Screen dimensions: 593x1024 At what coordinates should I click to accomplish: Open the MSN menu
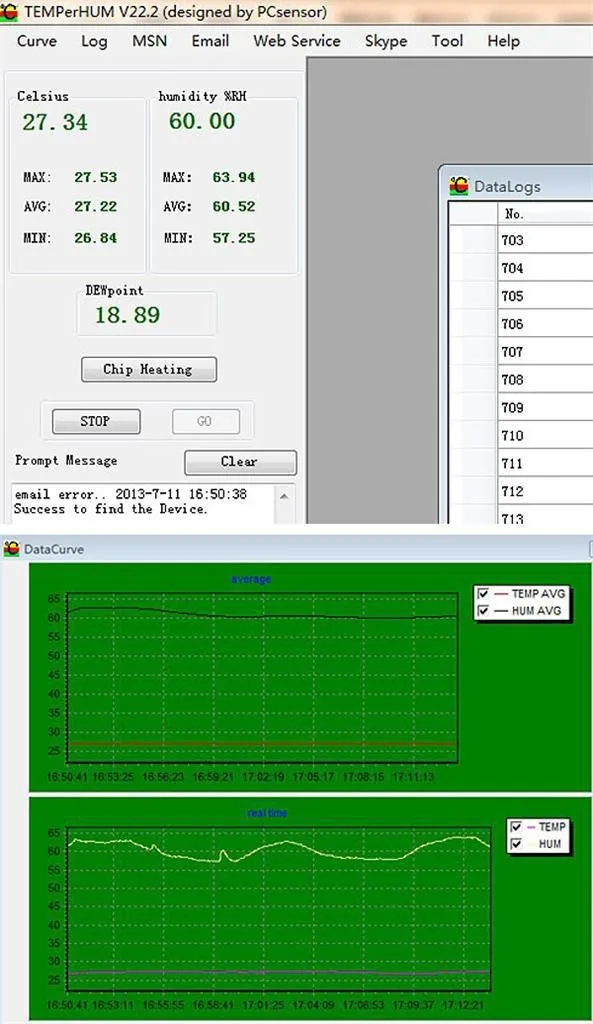tap(150, 41)
